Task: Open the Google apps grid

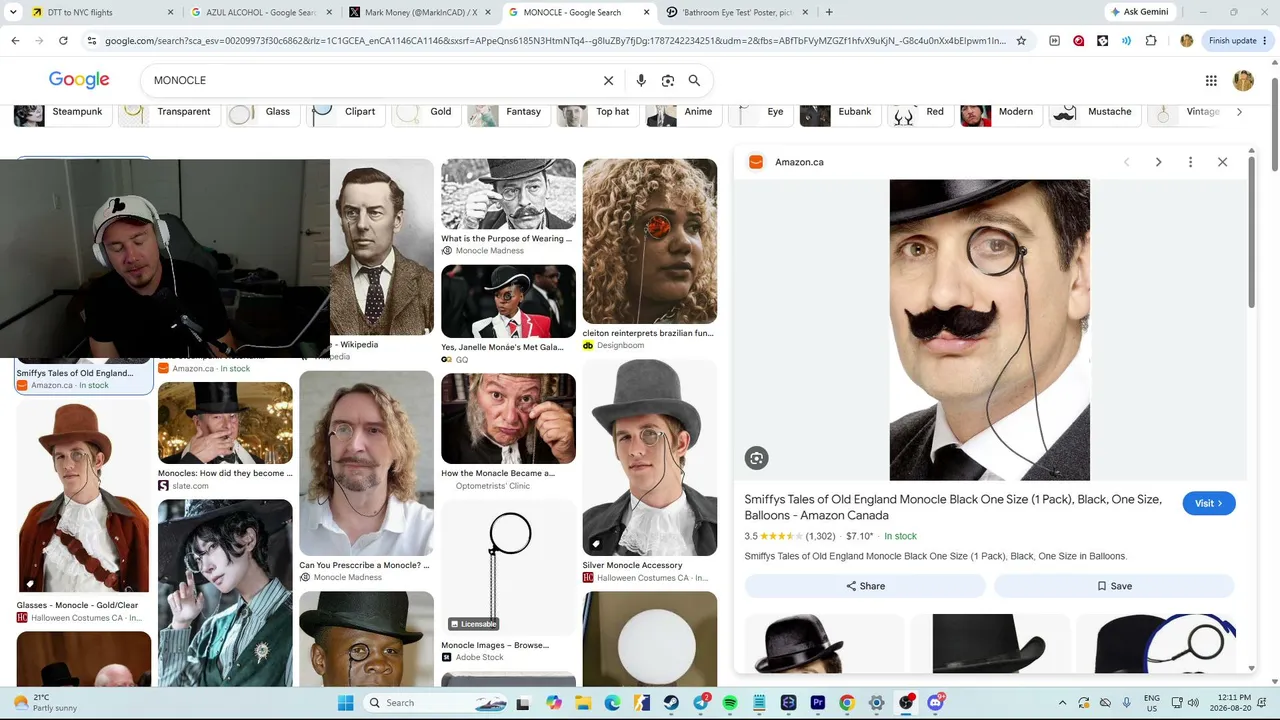Action: click(x=1211, y=80)
